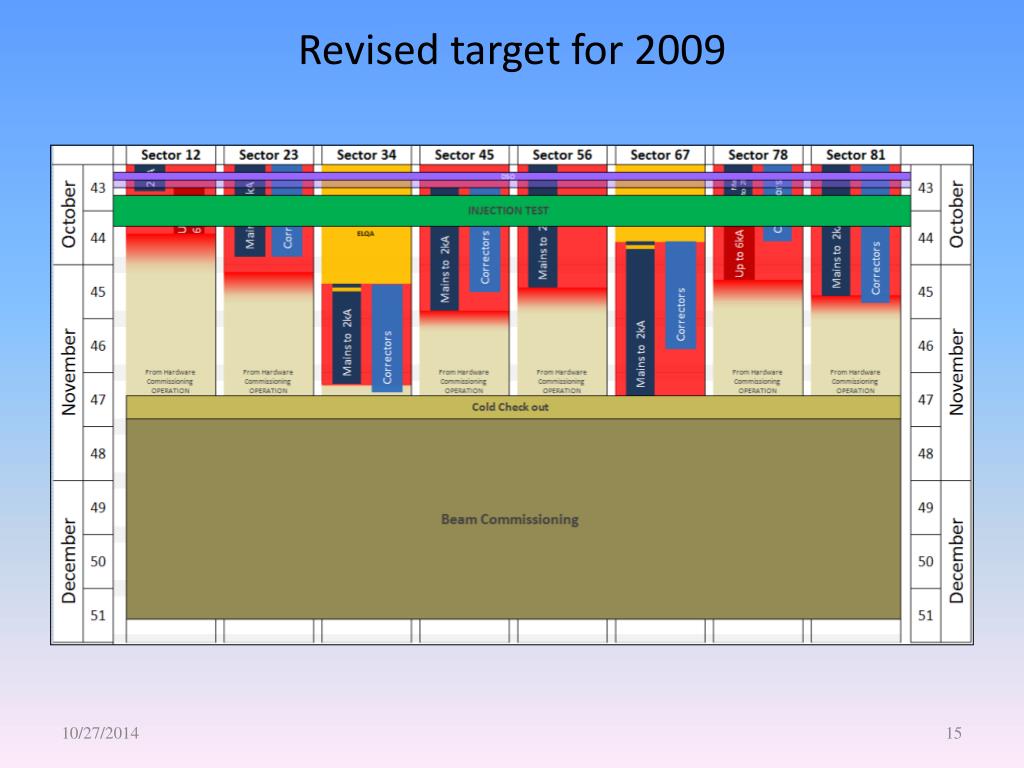
Task: Click the right-side "December" month label
Action: pyautogui.click(x=956, y=561)
